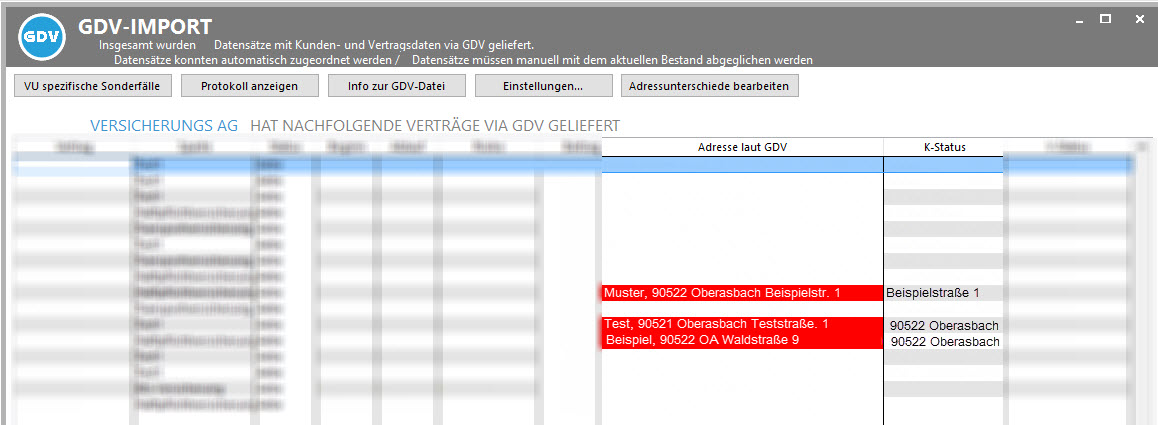The width and height of the screenshot is (1158, 425).
Task: Open VU spezifische Sonderfälle
Action: [x=92, y=86]
